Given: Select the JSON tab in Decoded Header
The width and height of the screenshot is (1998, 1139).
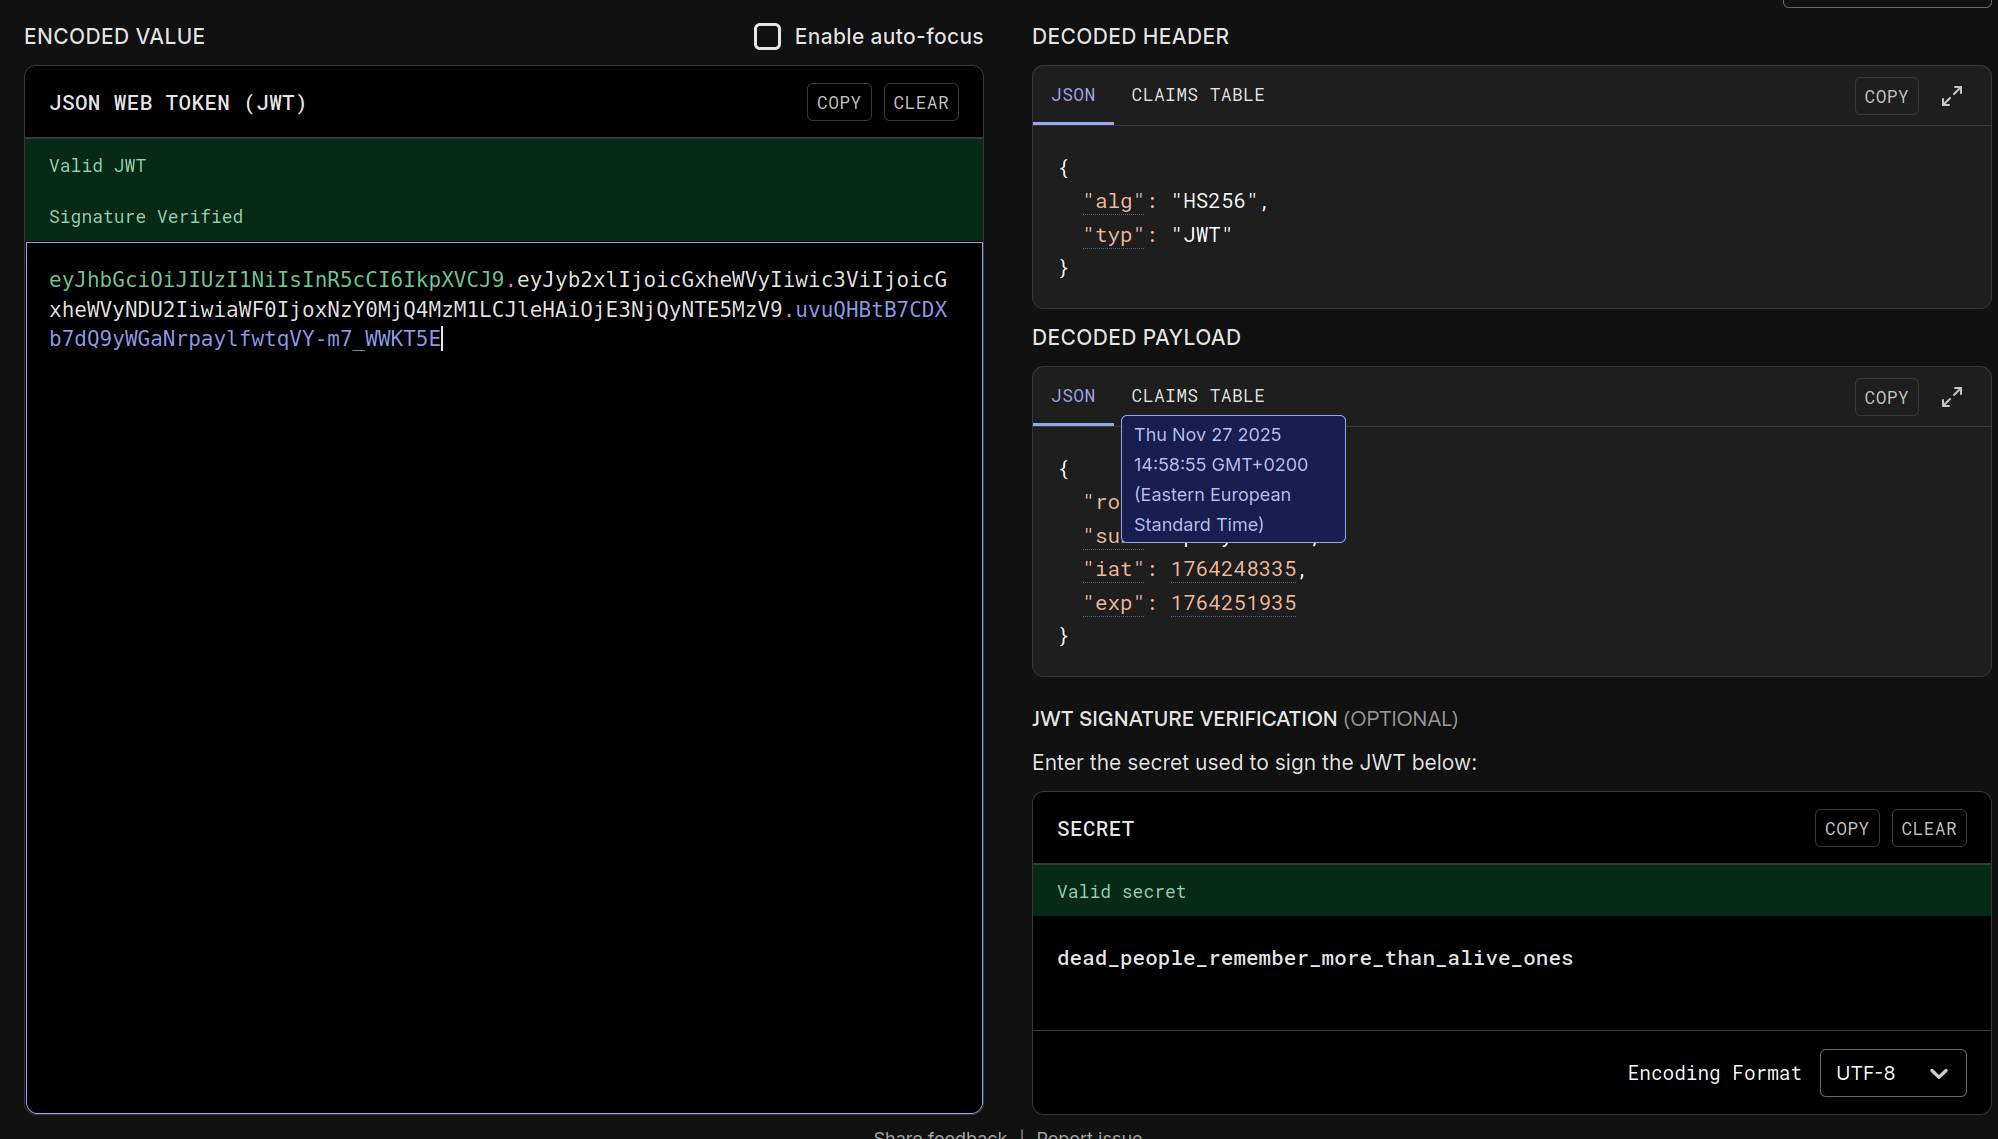Looking at the screenshot, I should (x=1073, y=95).
